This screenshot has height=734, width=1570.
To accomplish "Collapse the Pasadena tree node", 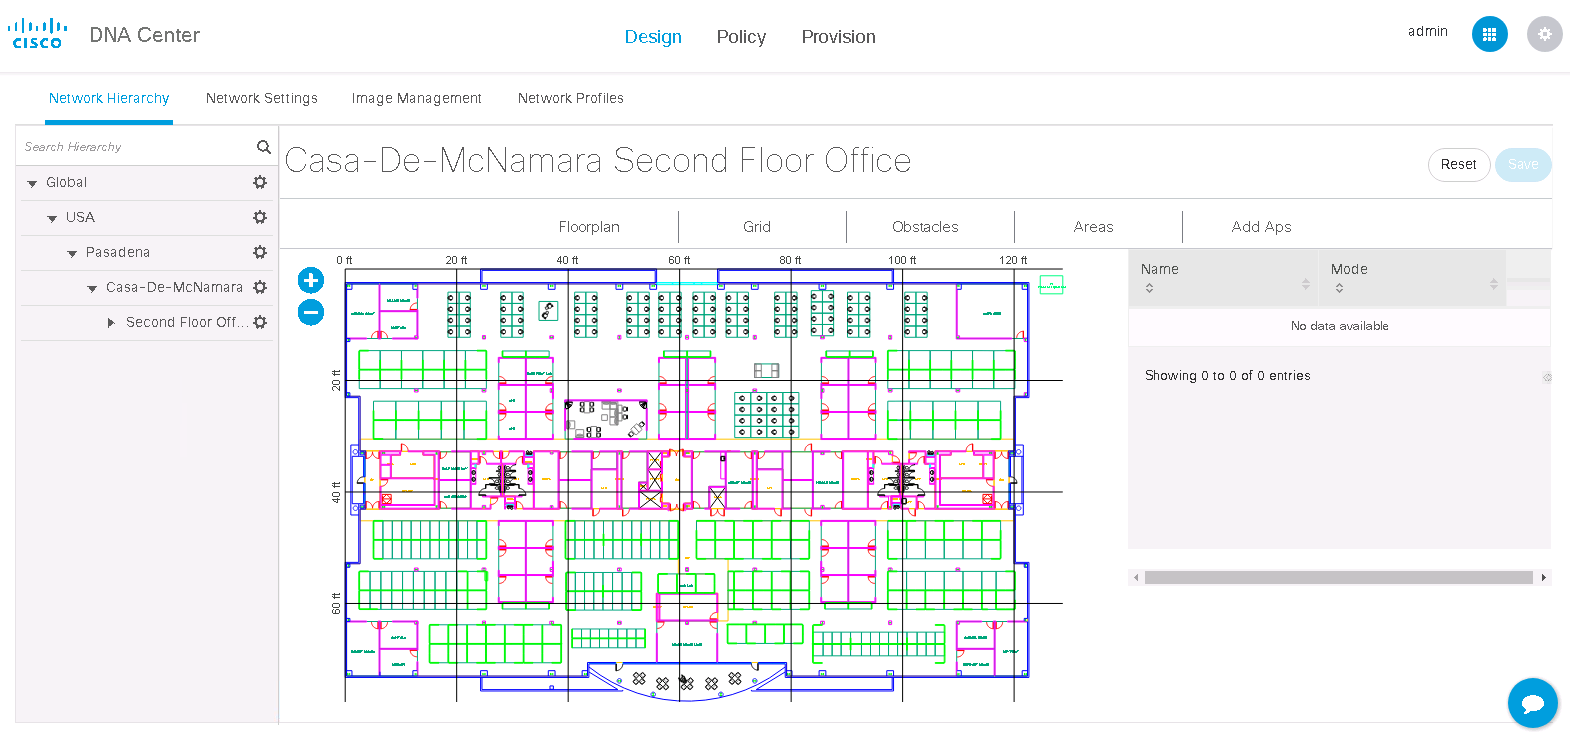I will (72, 254).
